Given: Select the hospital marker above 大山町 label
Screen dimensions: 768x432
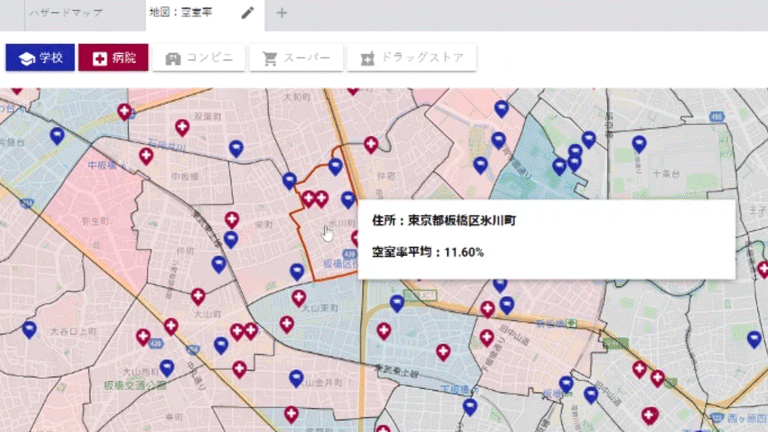Looking at the screenshot, I should point(198,296).
